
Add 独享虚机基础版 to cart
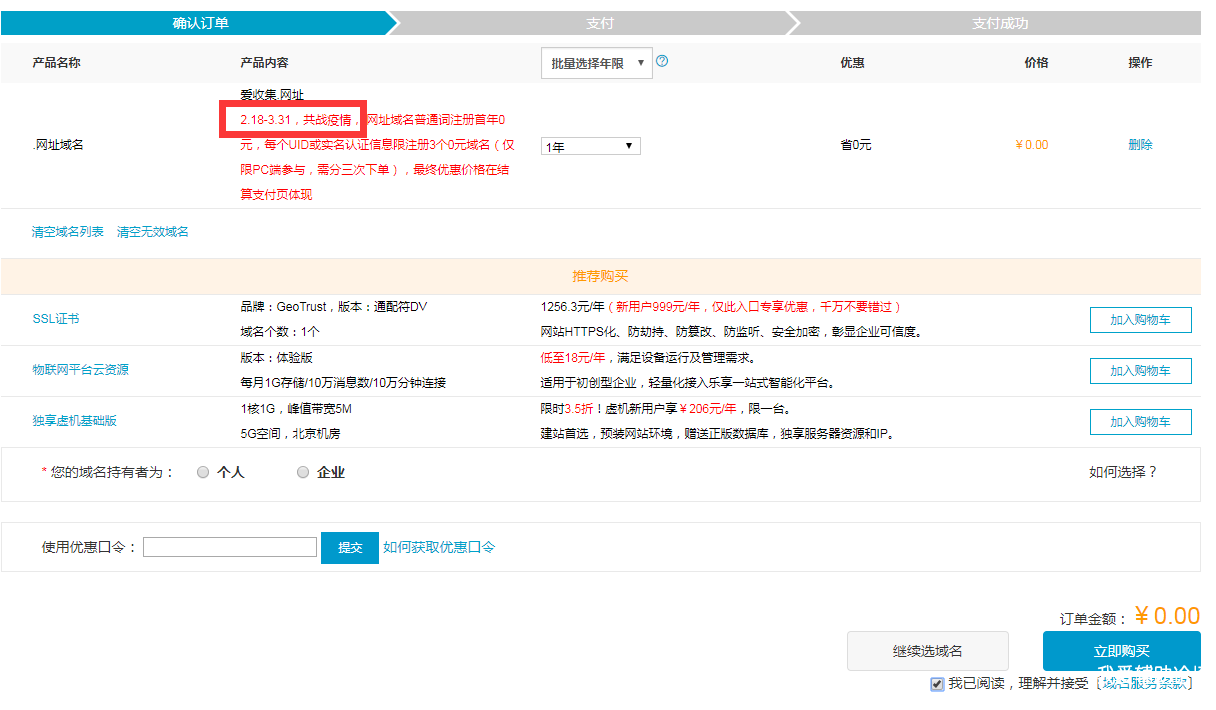tap(1140, 422)
